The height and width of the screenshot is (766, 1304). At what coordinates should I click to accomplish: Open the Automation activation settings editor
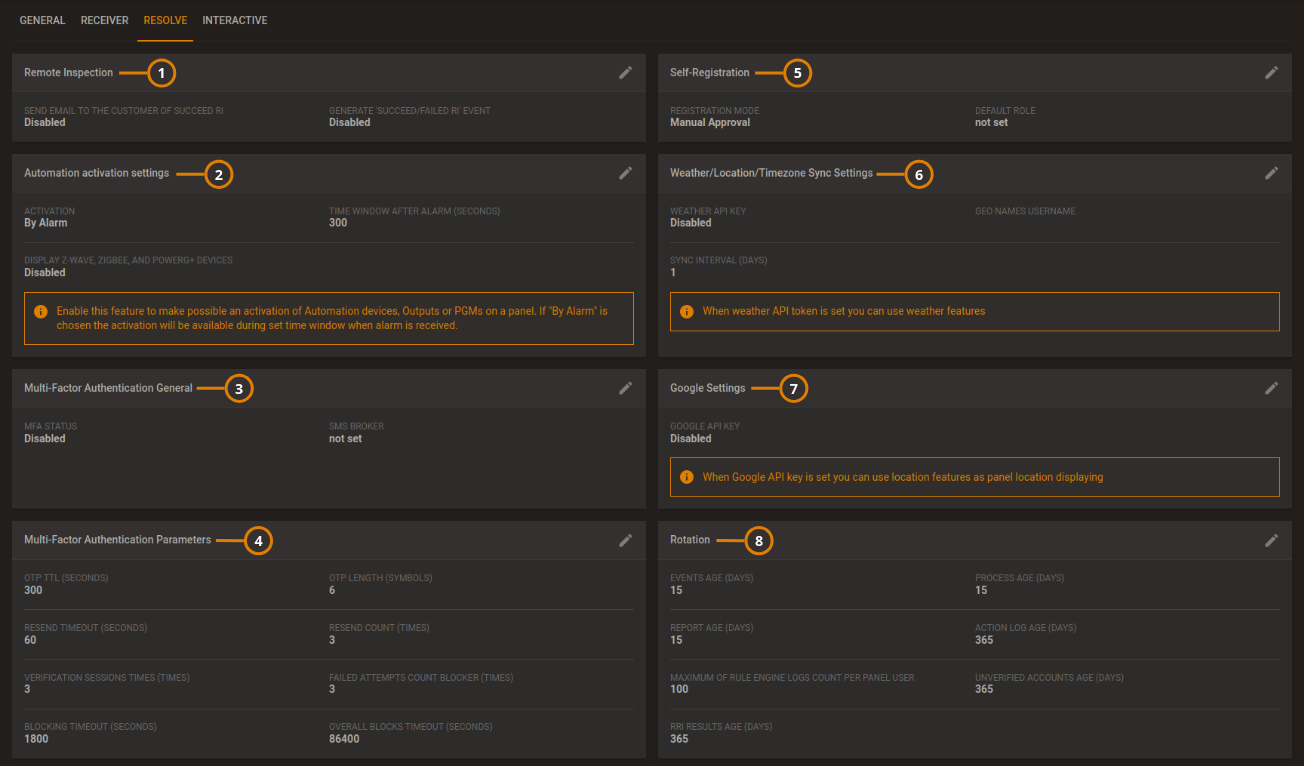pos(626,173)
